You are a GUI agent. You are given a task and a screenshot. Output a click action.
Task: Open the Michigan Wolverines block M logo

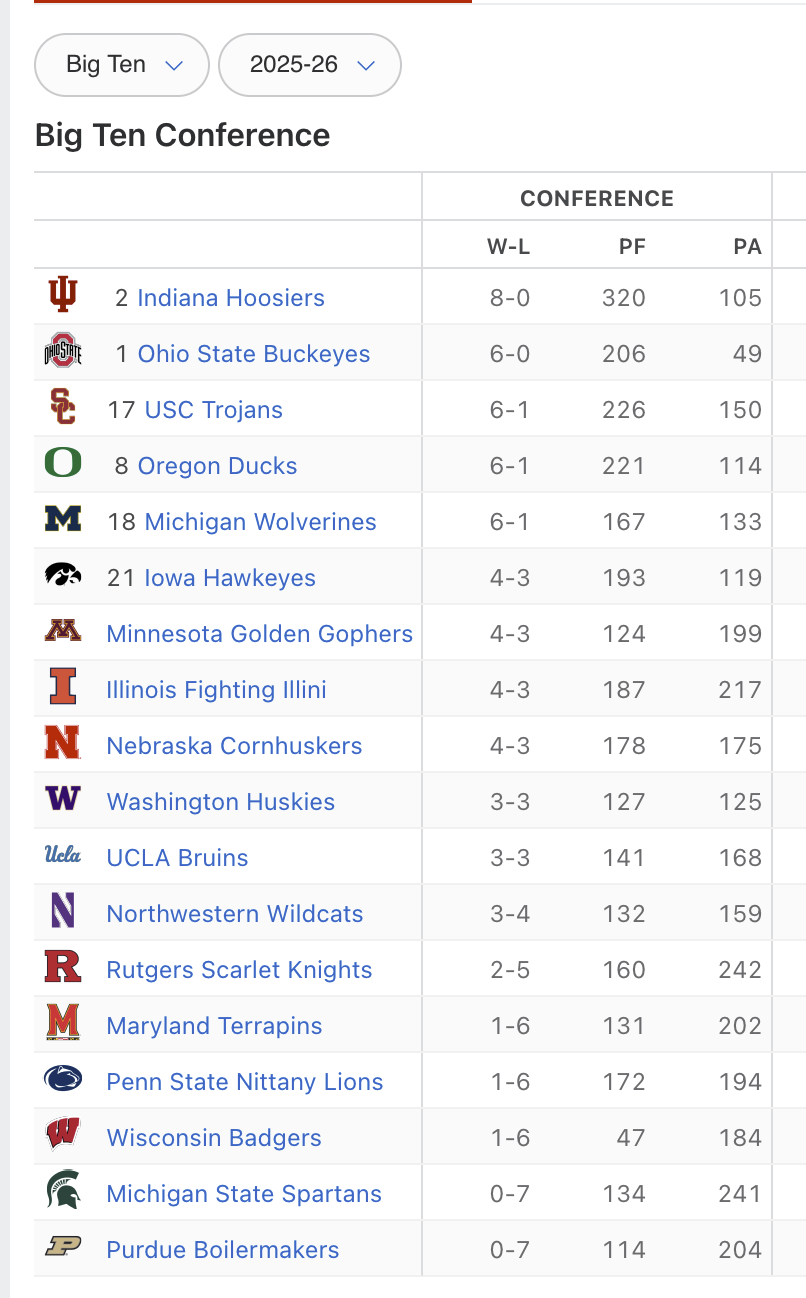tap(63, 520)
